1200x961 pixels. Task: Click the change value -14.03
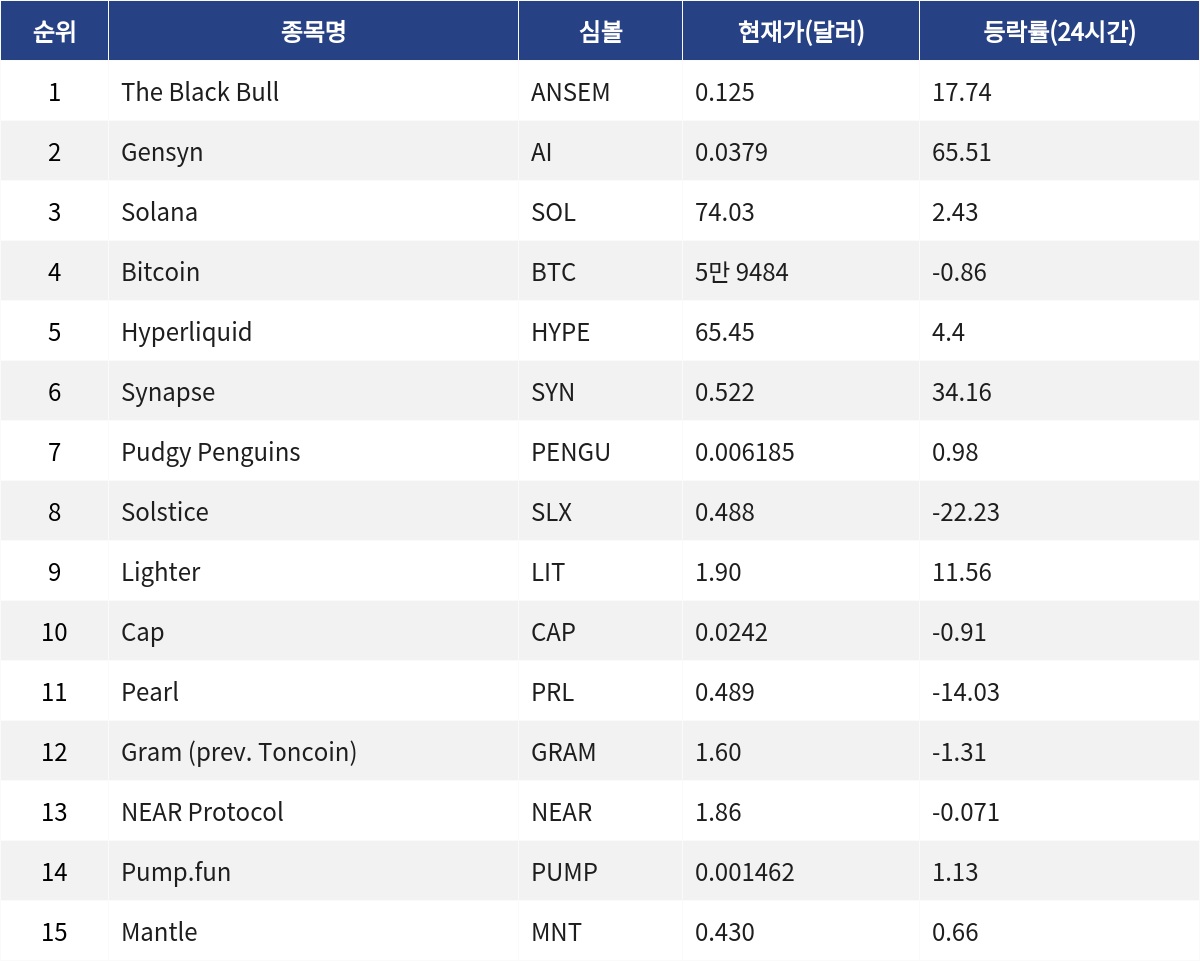point(966,692)
